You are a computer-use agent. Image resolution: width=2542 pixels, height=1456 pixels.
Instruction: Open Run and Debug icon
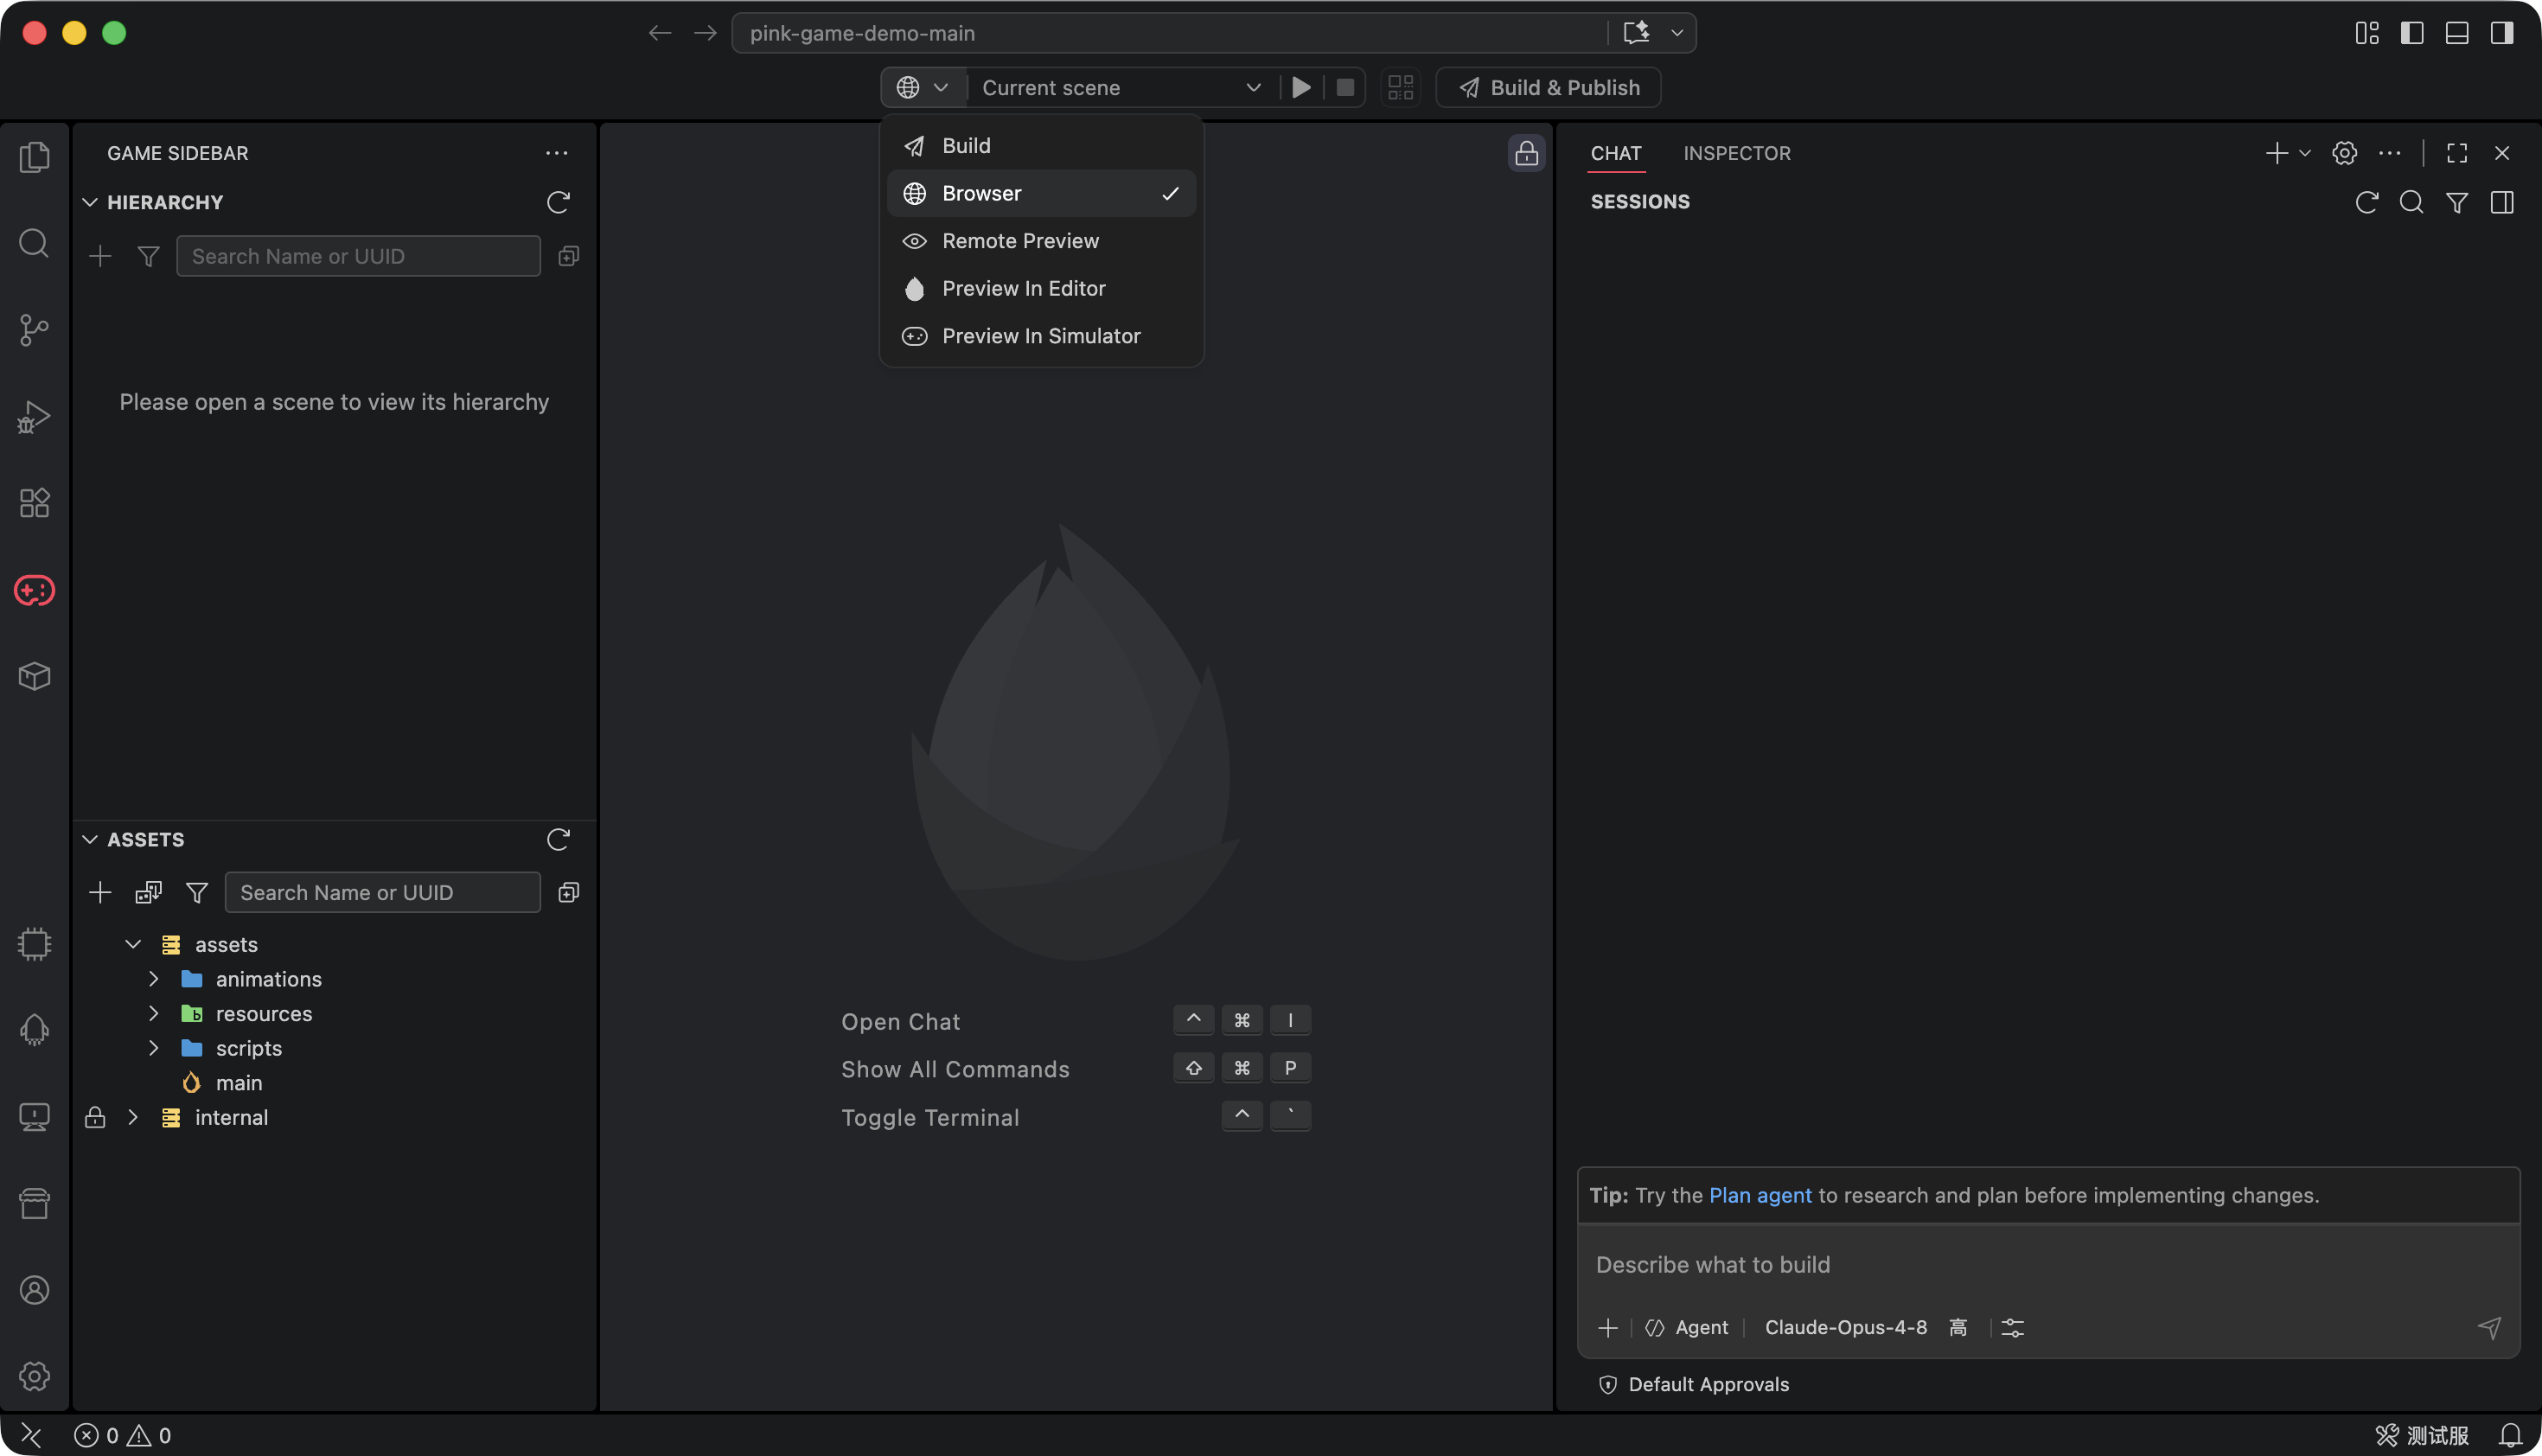tap(34, 417)
